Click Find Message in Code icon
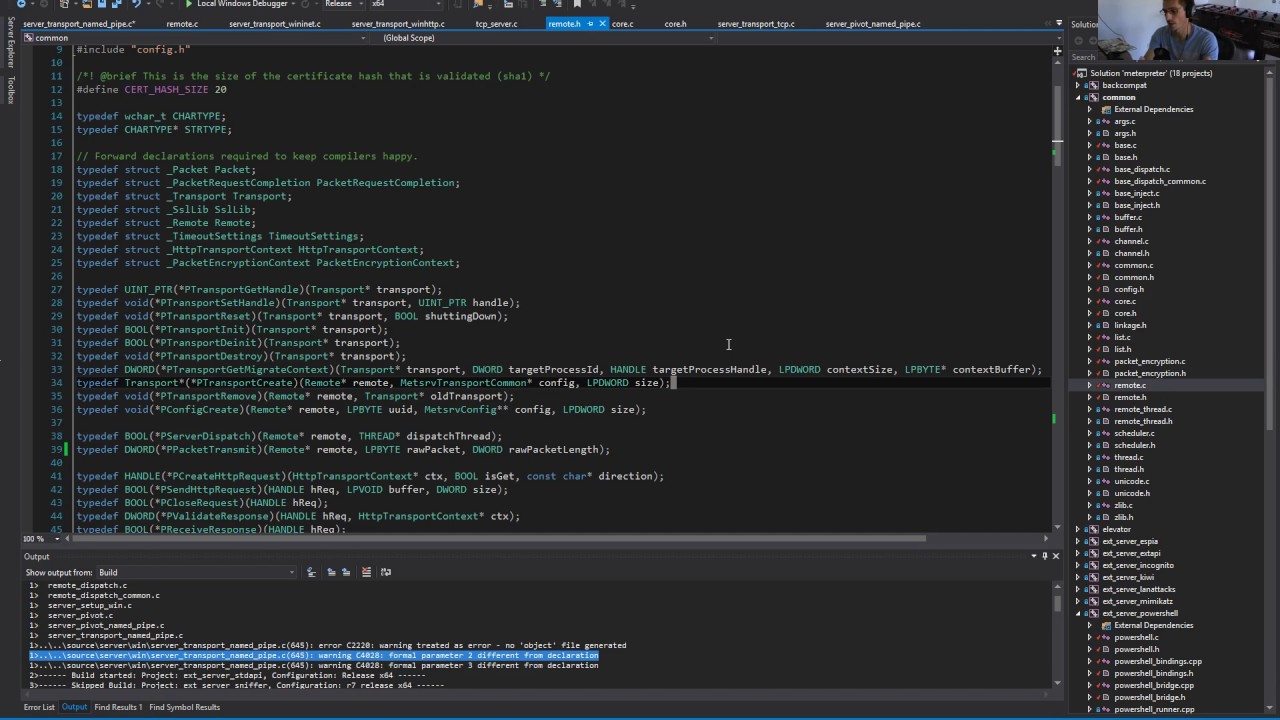1280x720 pixels. [311, 572]
